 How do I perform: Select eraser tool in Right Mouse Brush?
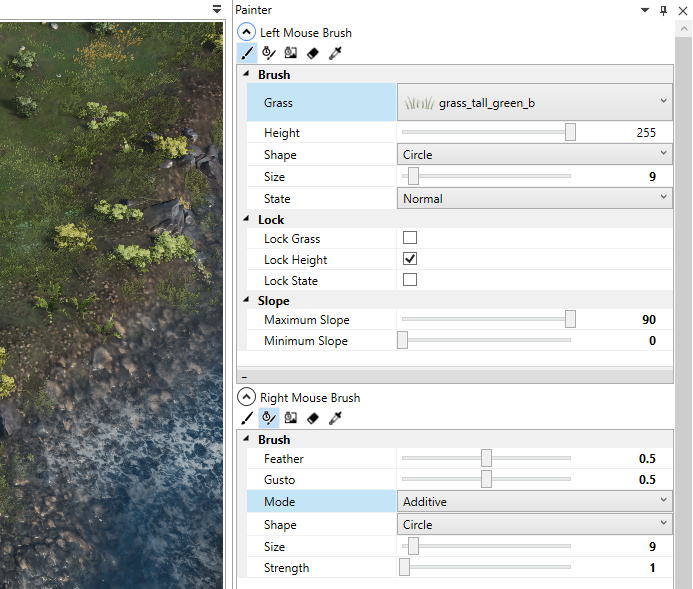click(312, 418)
